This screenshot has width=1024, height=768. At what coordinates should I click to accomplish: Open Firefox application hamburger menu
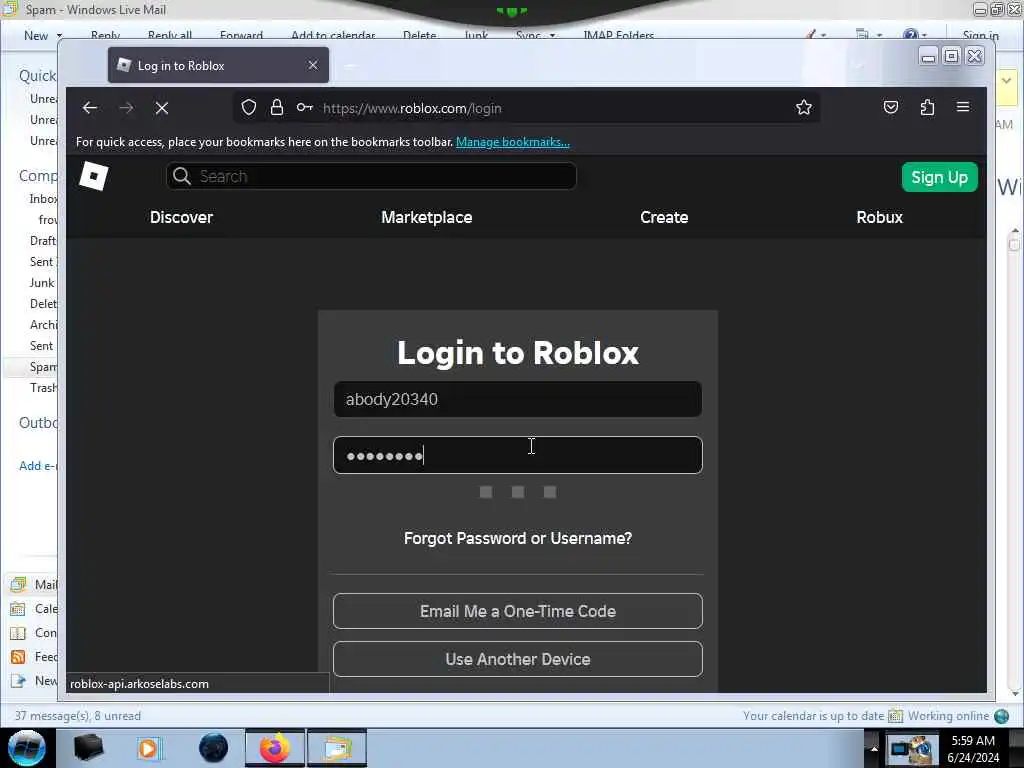(963, 107)
